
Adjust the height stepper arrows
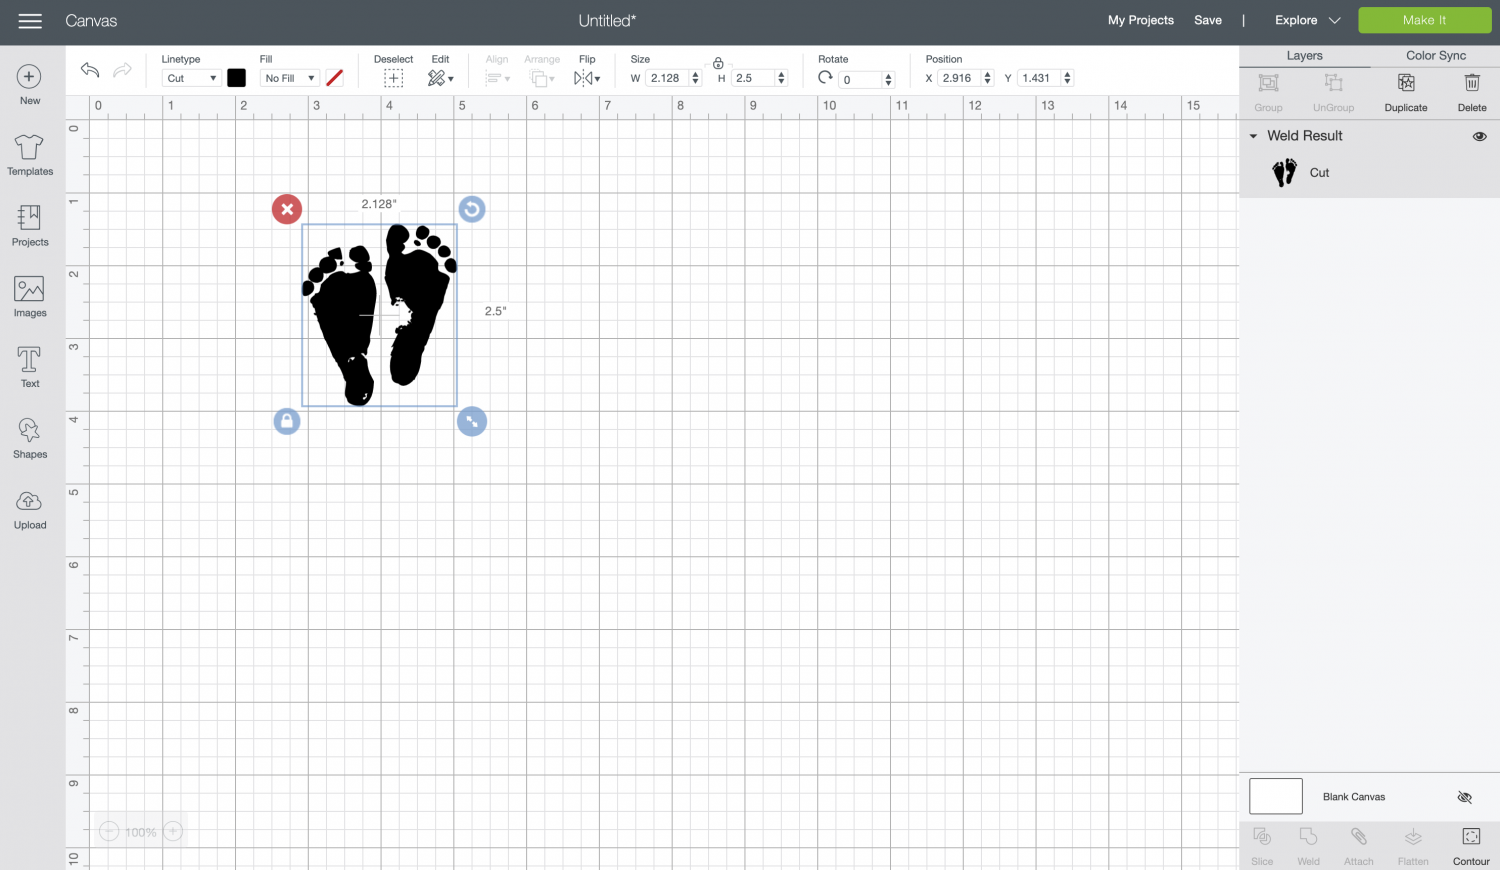(781, 78)
